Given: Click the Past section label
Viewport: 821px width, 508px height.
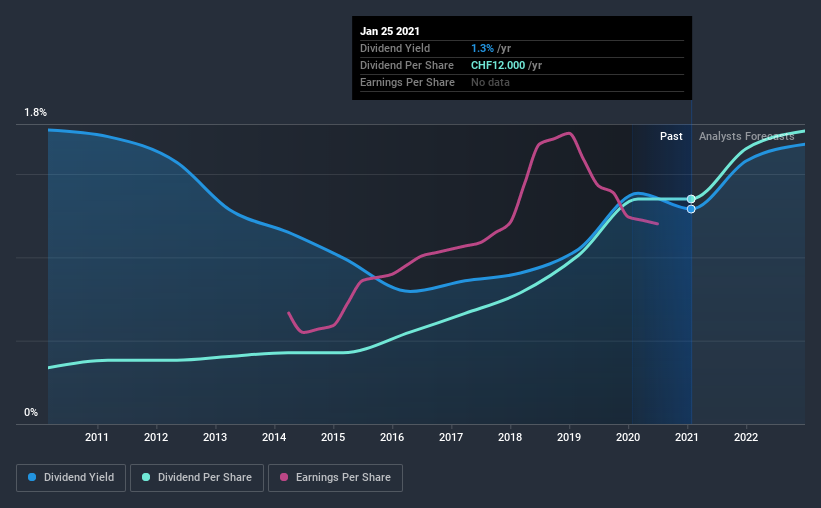Looking at the screenshot, I should 671,136.
